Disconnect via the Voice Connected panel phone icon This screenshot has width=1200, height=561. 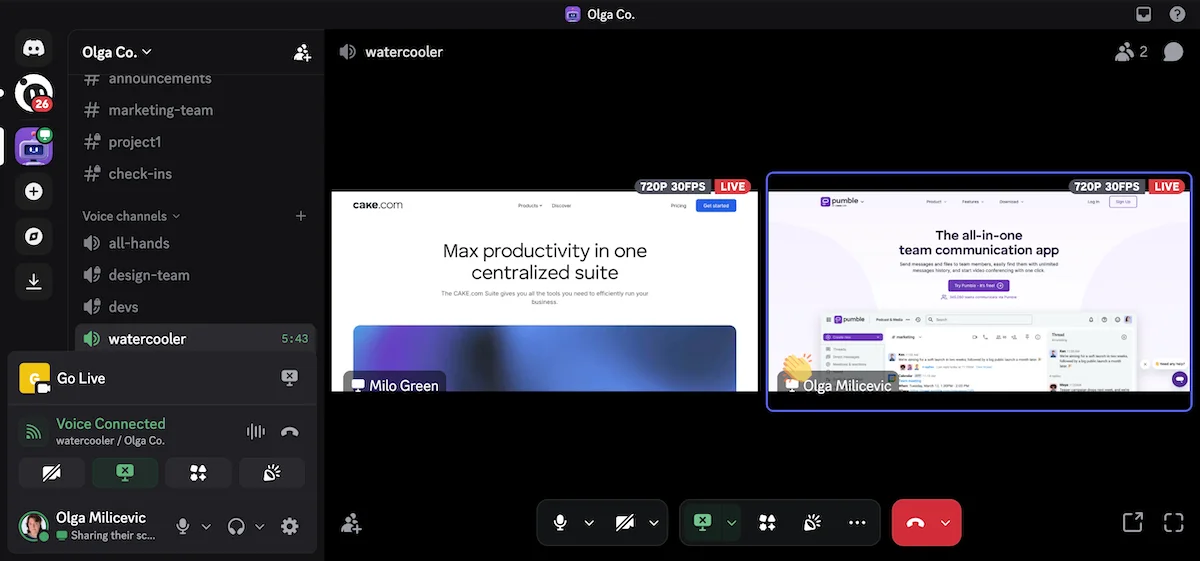[290, 432]
